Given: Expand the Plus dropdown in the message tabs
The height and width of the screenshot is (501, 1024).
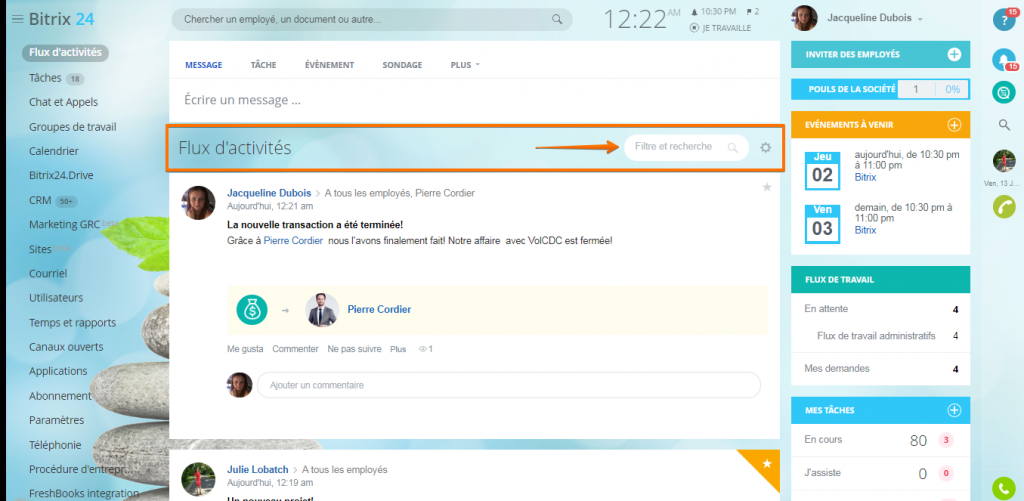Looking at the screenshot, I should (x=465, y=65).
